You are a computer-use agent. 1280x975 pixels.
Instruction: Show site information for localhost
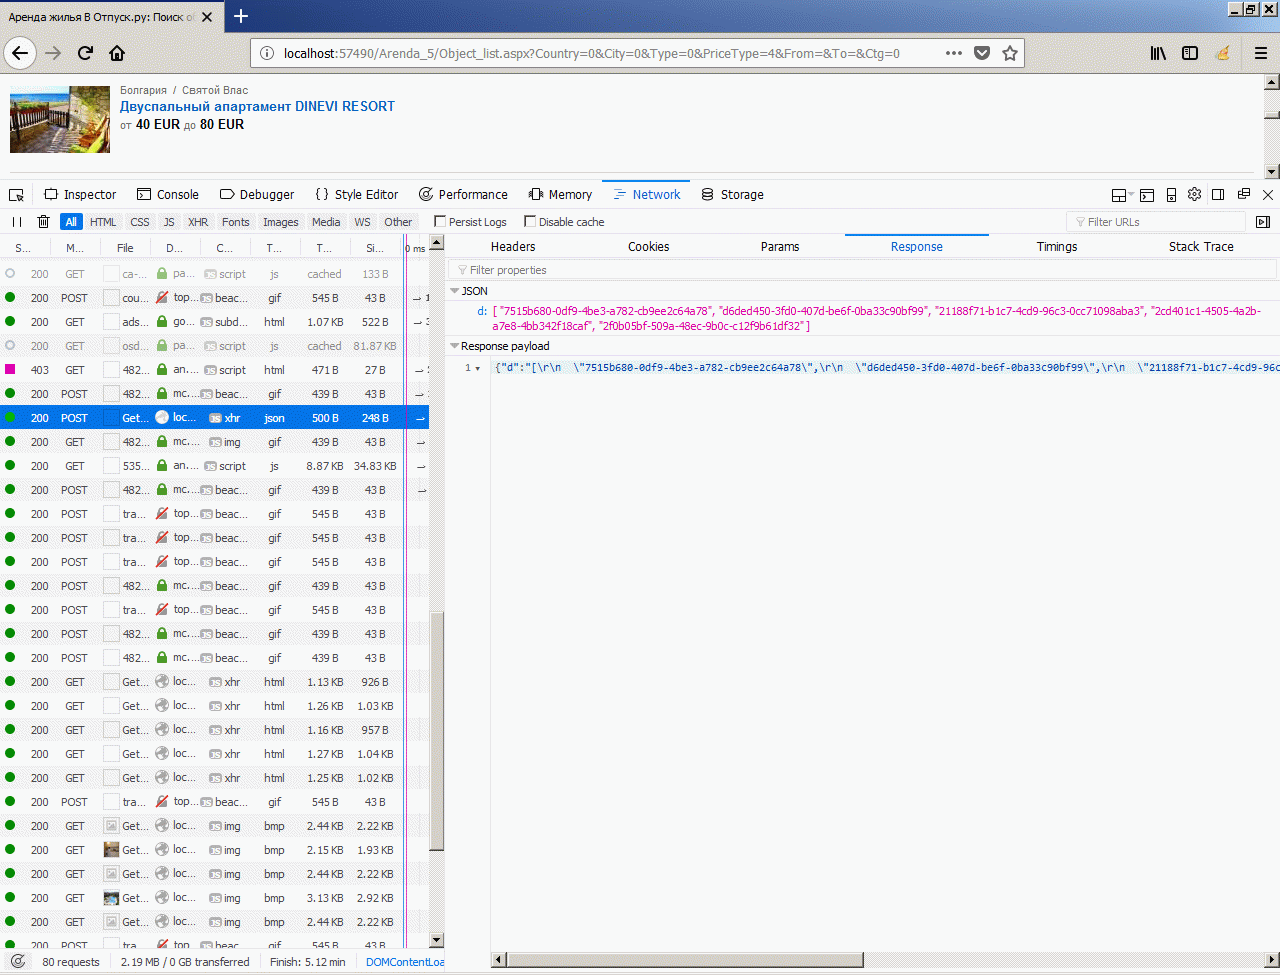pos(267,53)
